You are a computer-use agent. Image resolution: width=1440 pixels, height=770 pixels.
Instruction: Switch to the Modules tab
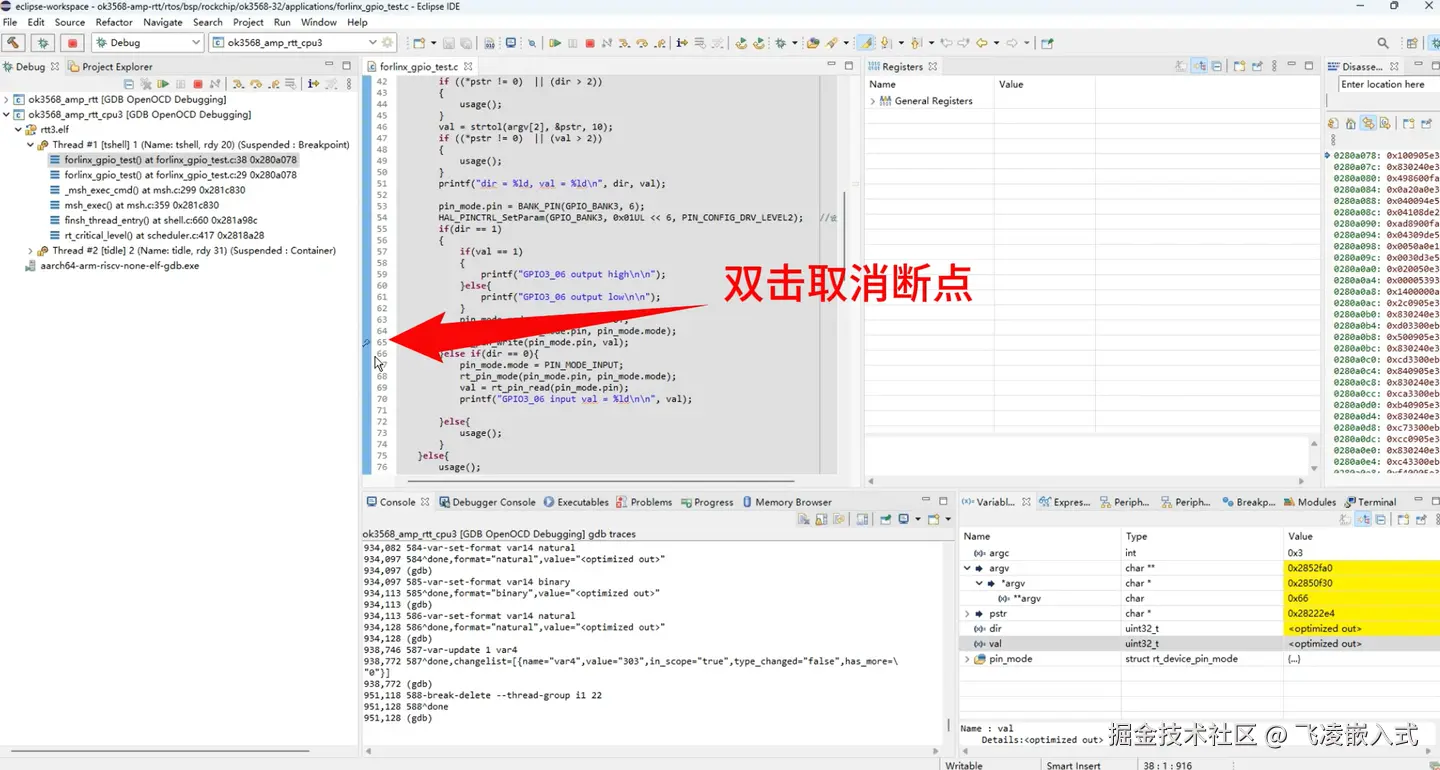point(1310,502)
